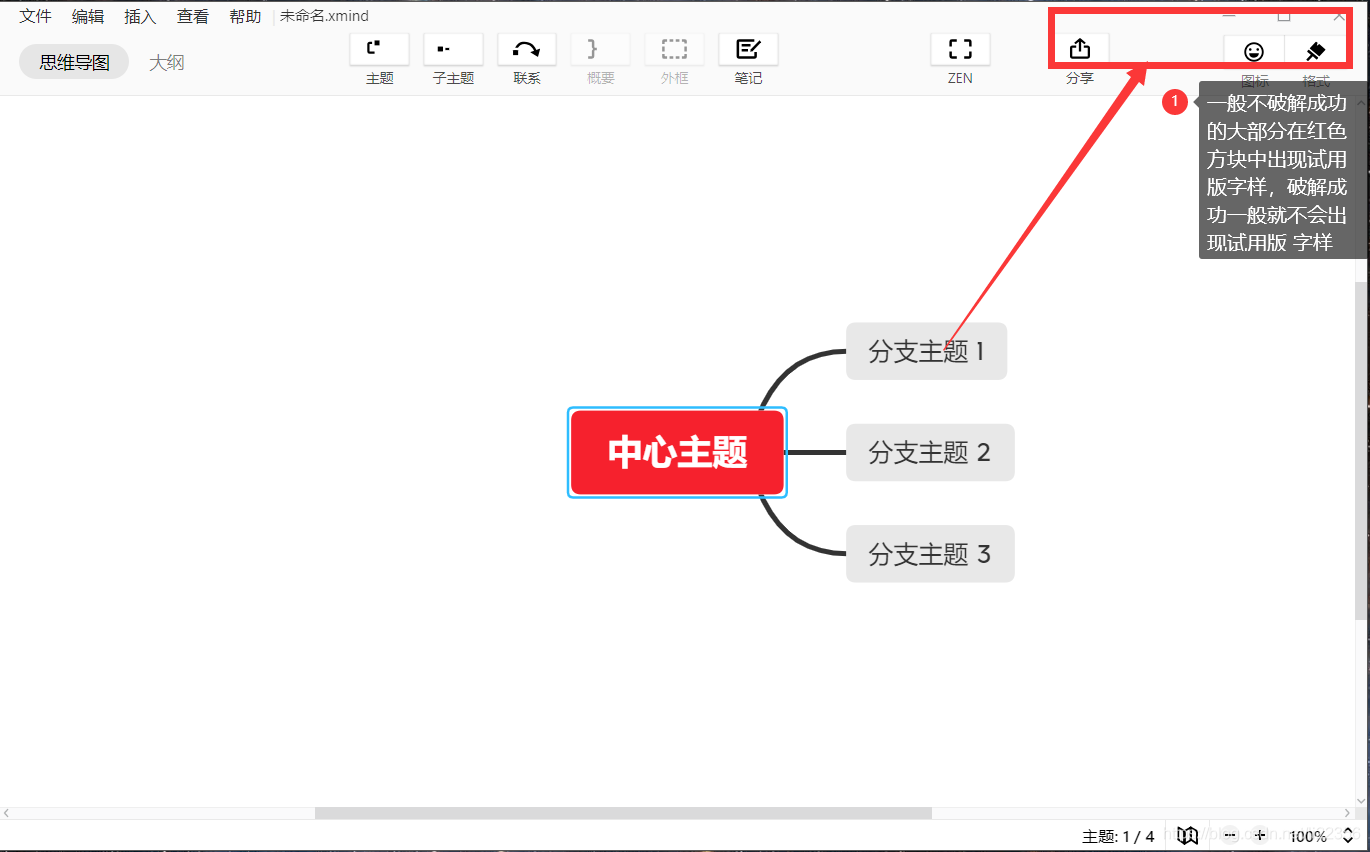Image resolution: width=1370 pixels, height=852 pixels.
Task: Add a summary via 概要 icon
Action: point(600,48)
